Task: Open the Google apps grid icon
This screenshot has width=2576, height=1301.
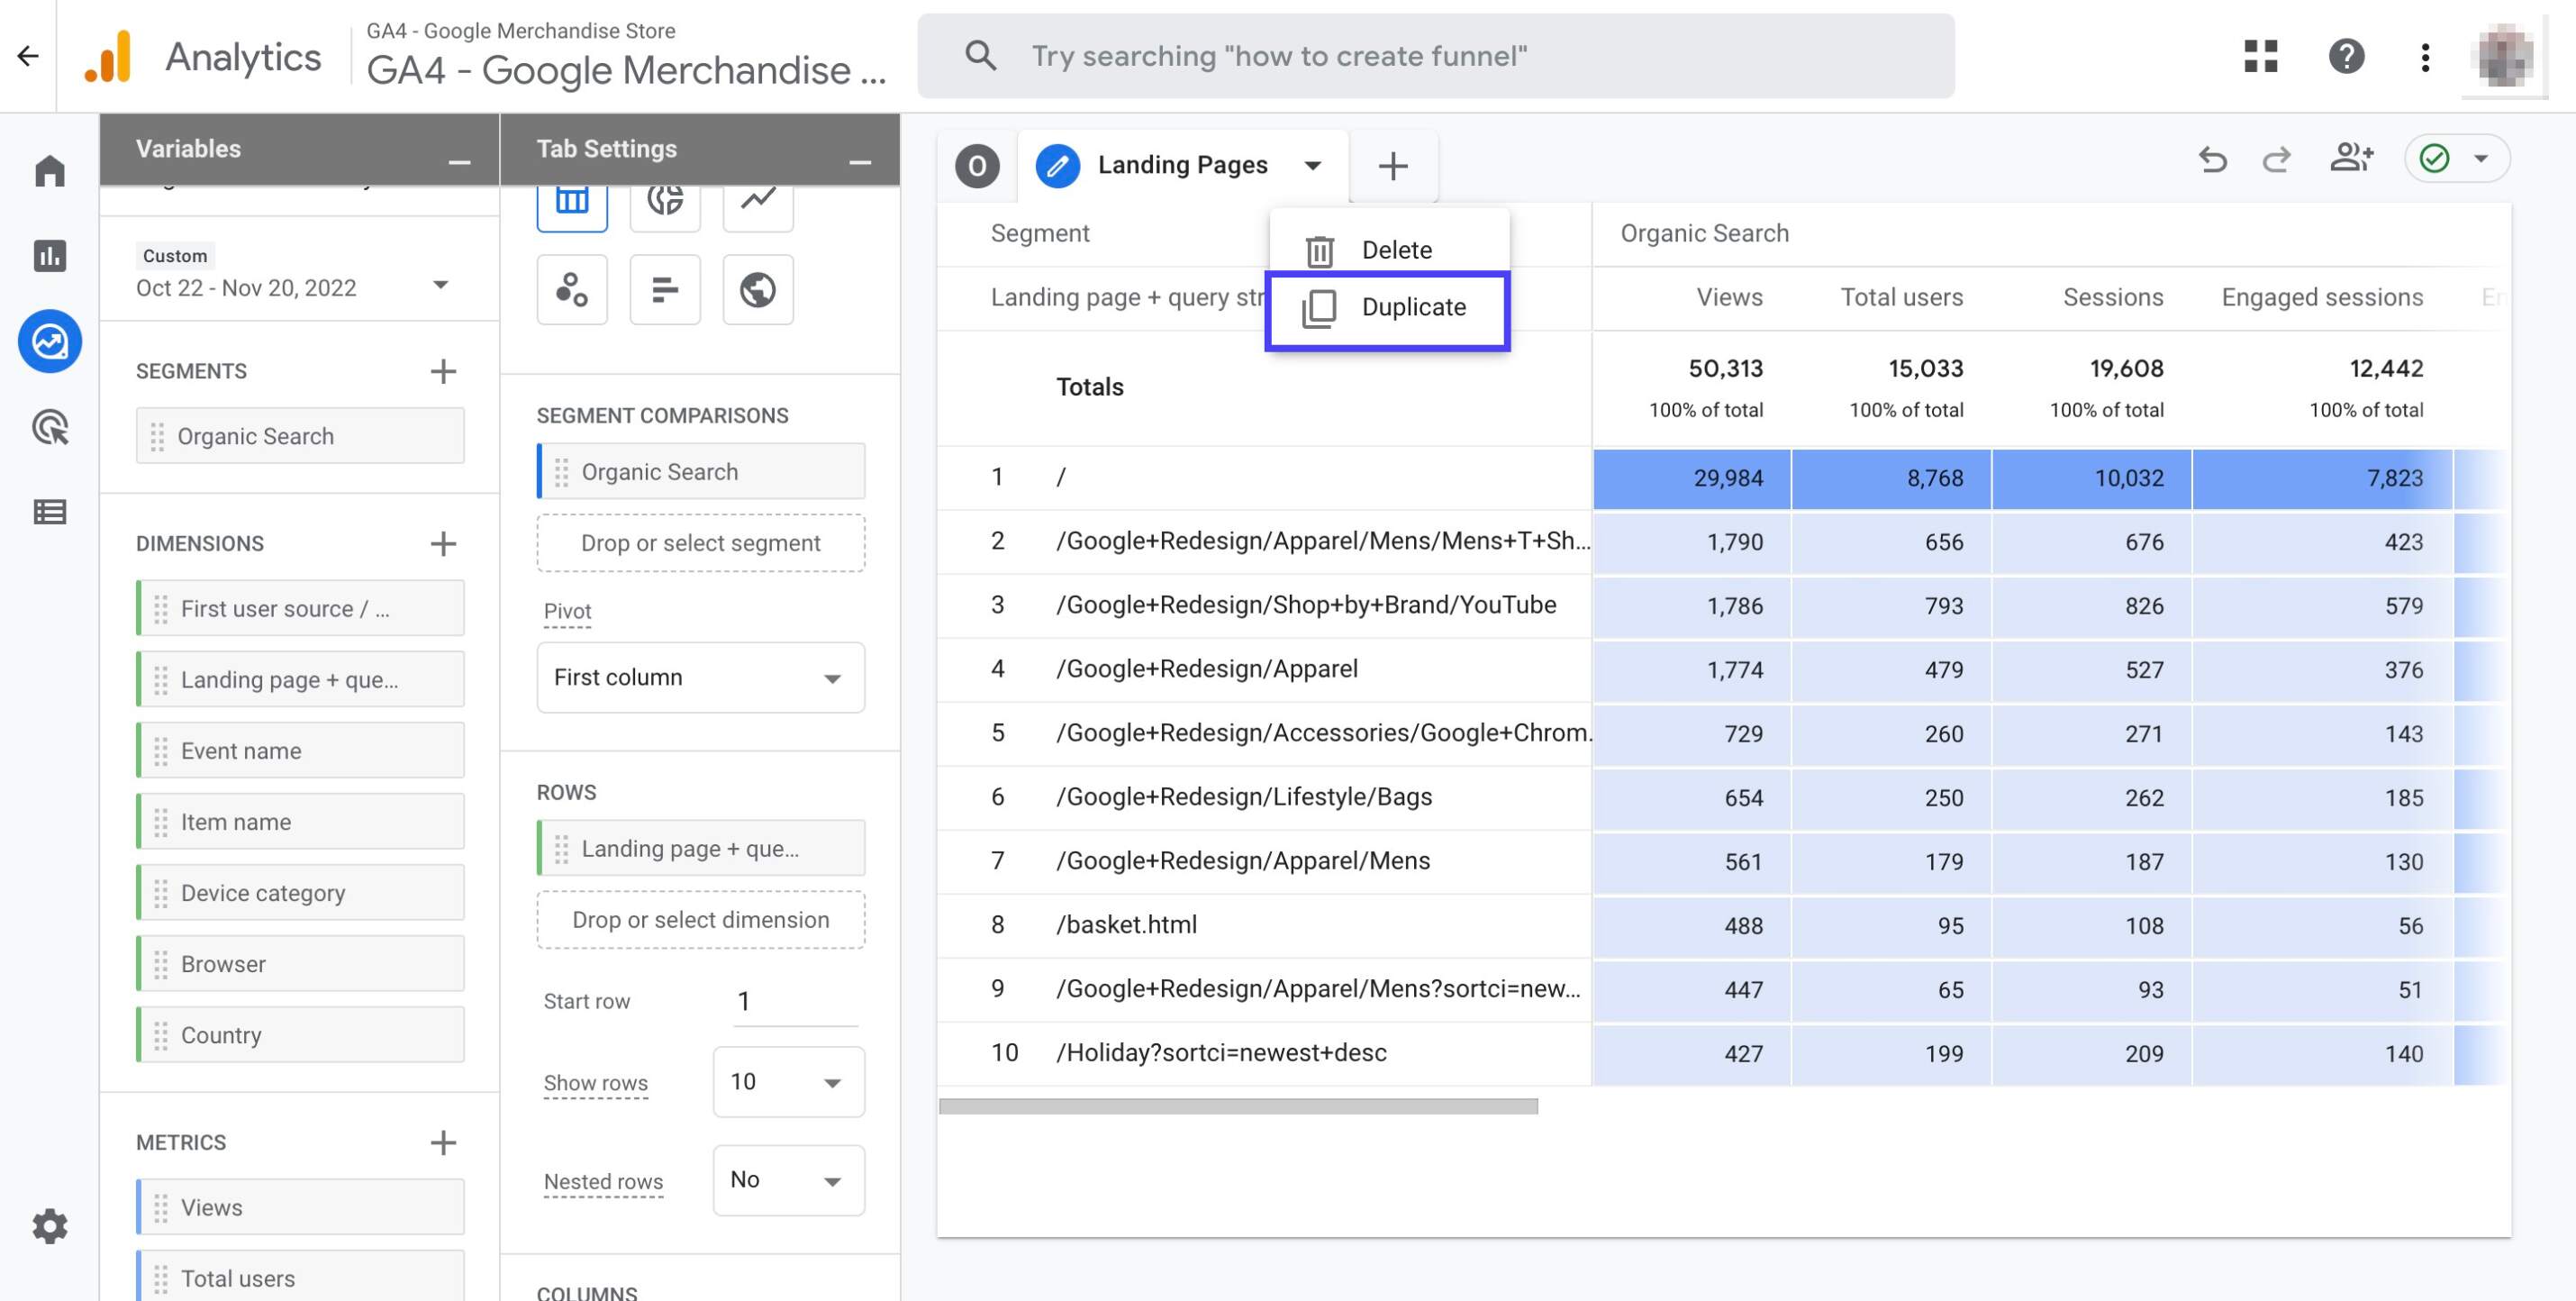Action: [2260, 56]
